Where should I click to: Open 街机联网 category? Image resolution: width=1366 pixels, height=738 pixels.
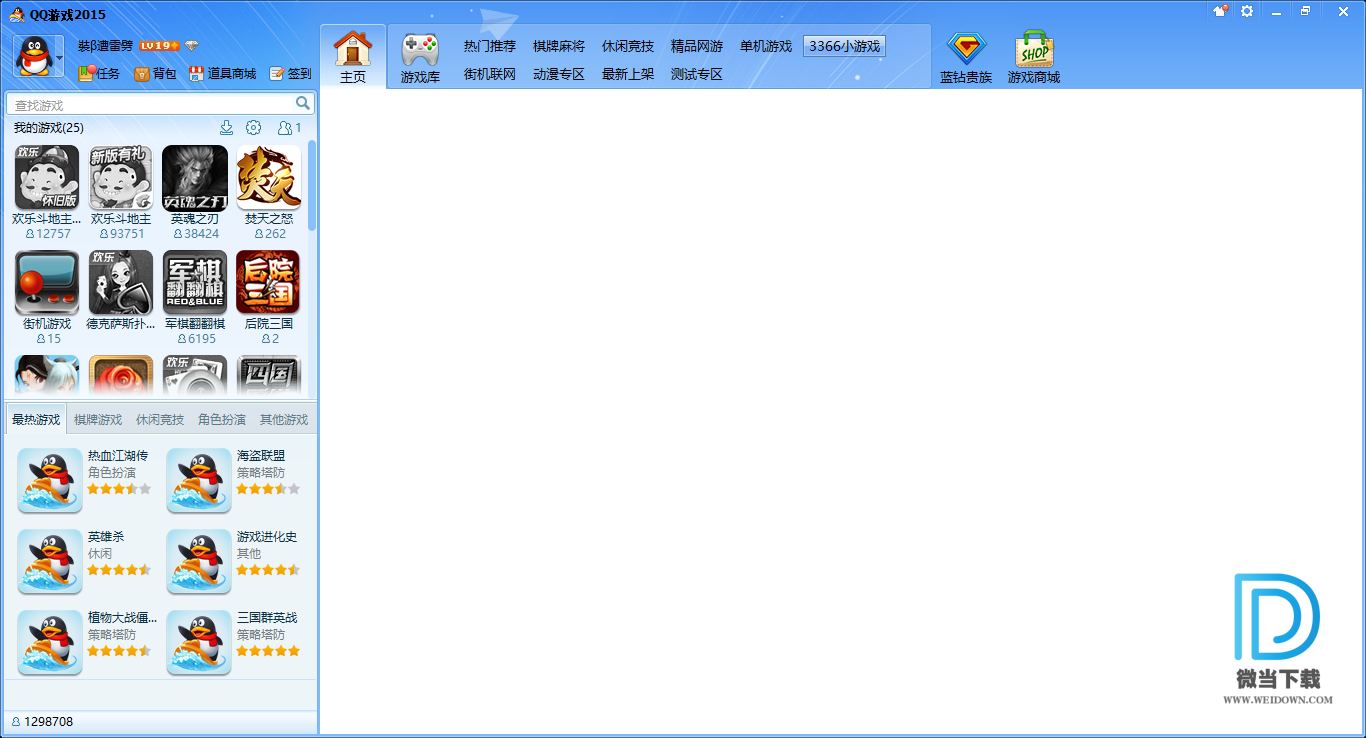pyautogui.click(x=490, y=74)
